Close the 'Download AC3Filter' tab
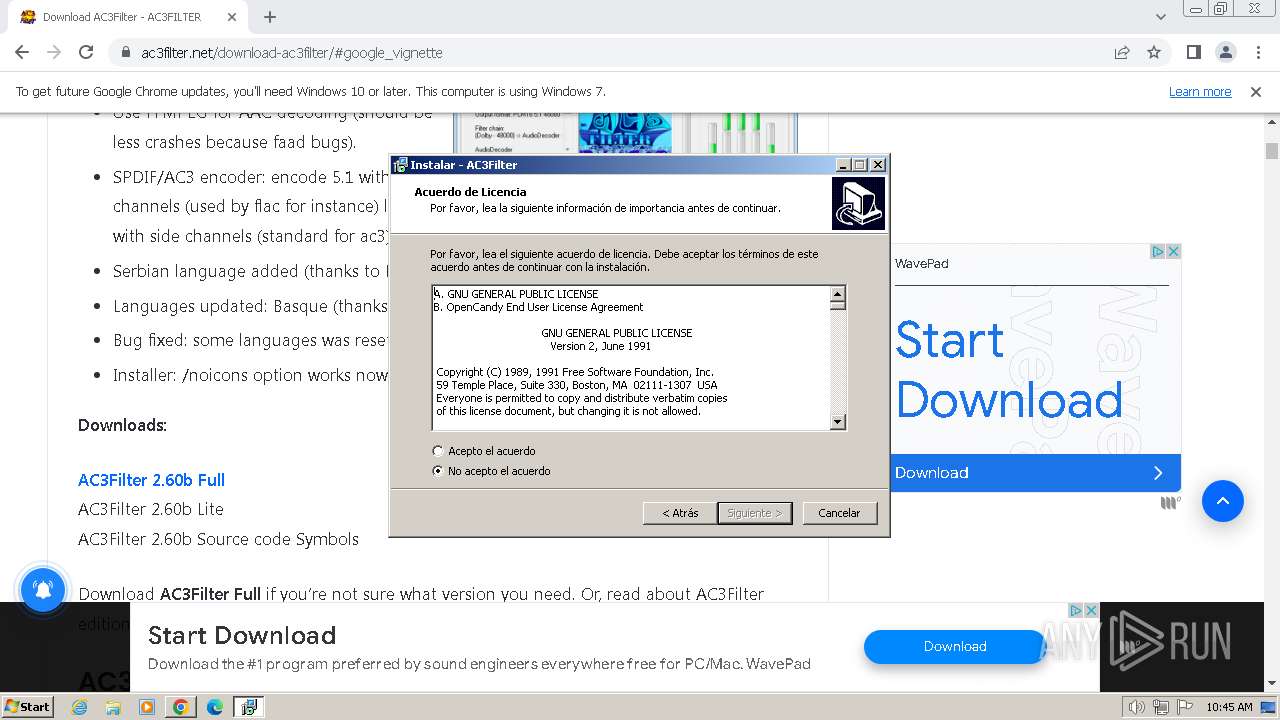 click(x=232, y=17)
